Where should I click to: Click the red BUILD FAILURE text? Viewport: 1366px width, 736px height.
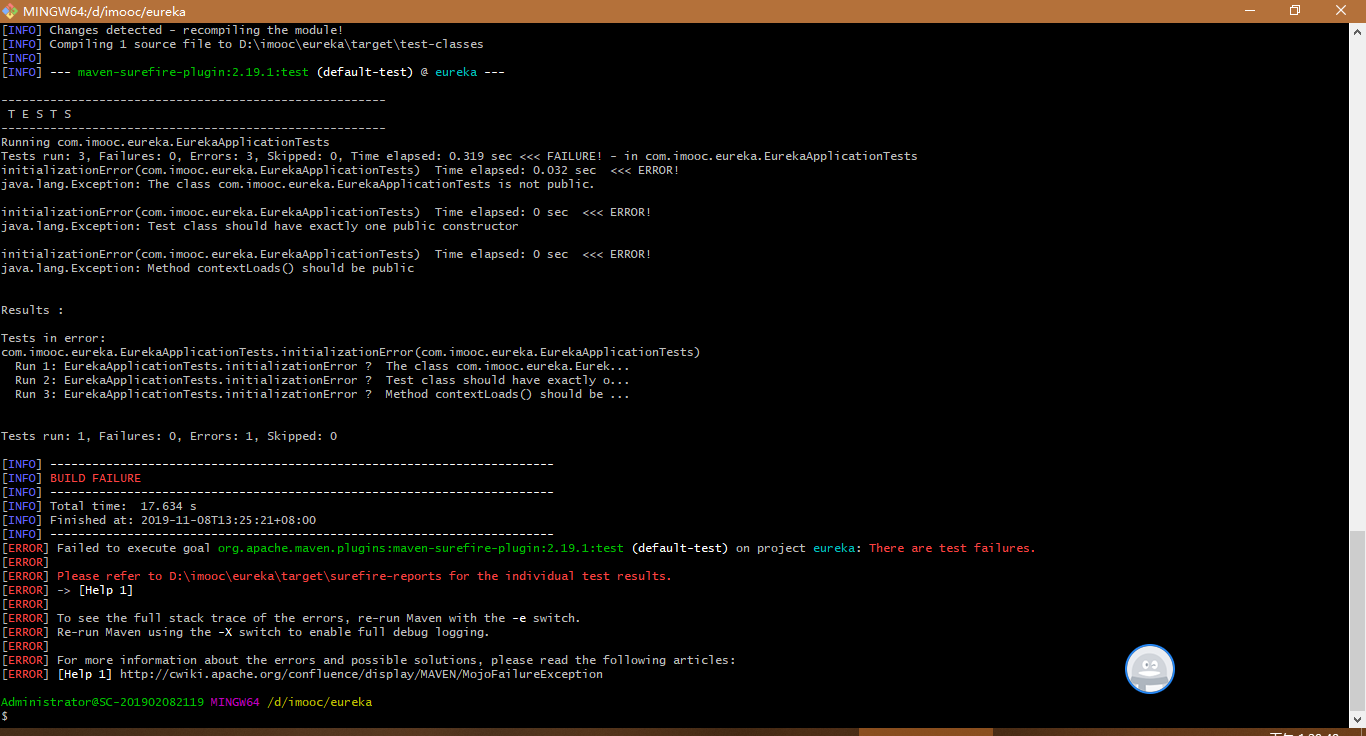click(96, 478)
